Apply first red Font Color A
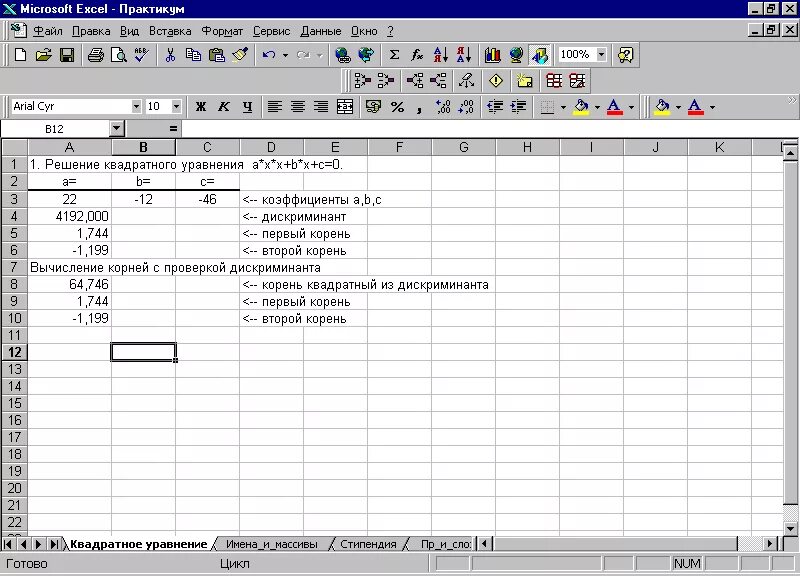This screenshot has height=576, width=800. click(615, 107)
